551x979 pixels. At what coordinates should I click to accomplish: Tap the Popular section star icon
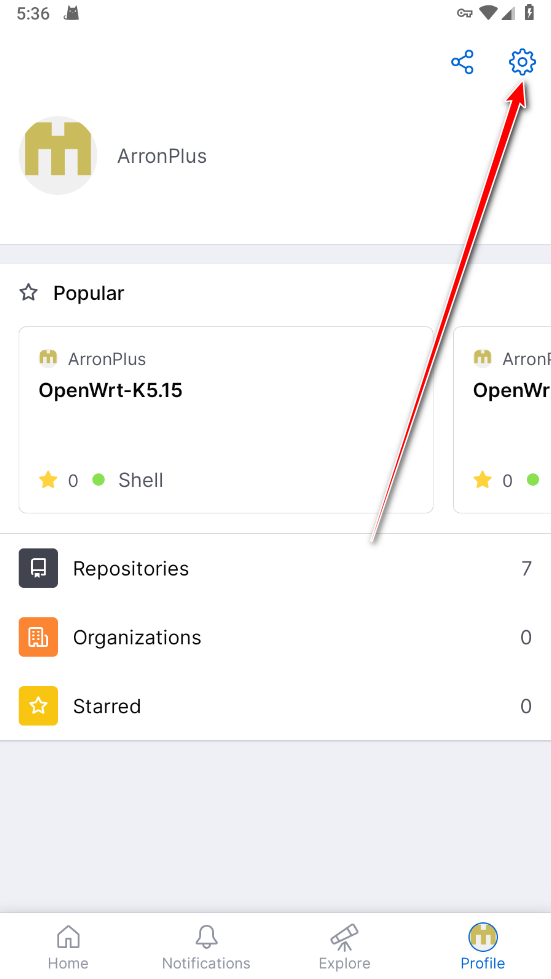pyautogui.click(x=29, y=292)
